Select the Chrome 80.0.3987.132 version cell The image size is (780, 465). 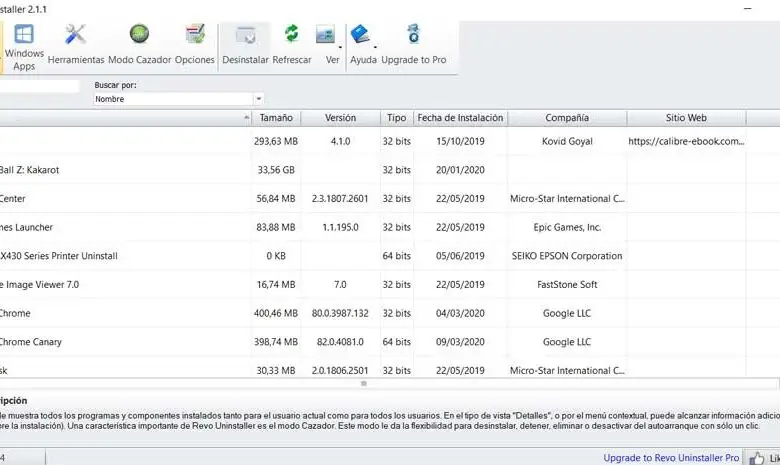(x=340, y=313)
